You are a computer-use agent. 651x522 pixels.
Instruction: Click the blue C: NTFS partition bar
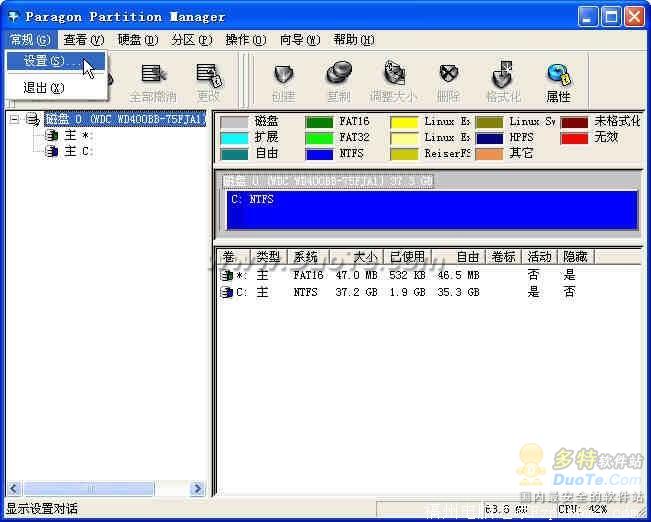click(432, 210)
